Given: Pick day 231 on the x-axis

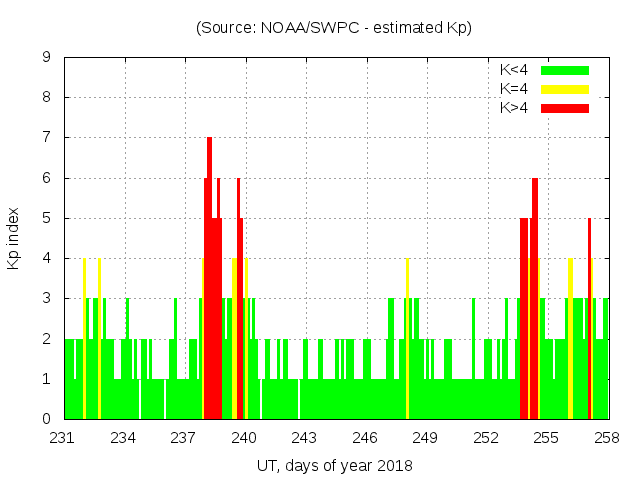Looking at the screenshot, I should (x=64, y=438).
